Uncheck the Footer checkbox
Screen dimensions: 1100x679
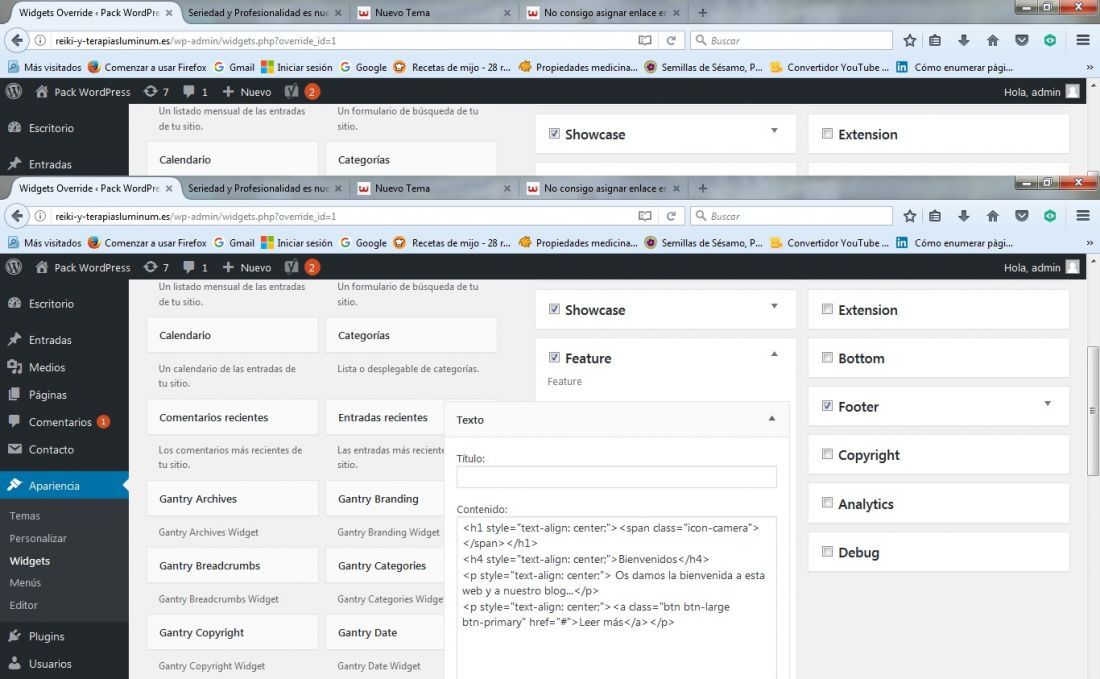[827, 405]
